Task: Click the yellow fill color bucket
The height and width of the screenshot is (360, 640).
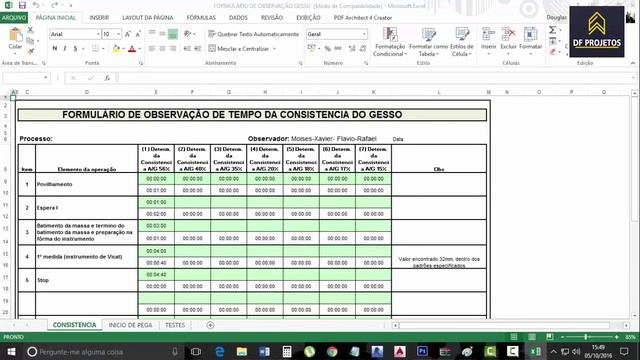Action: pos(116,49)
